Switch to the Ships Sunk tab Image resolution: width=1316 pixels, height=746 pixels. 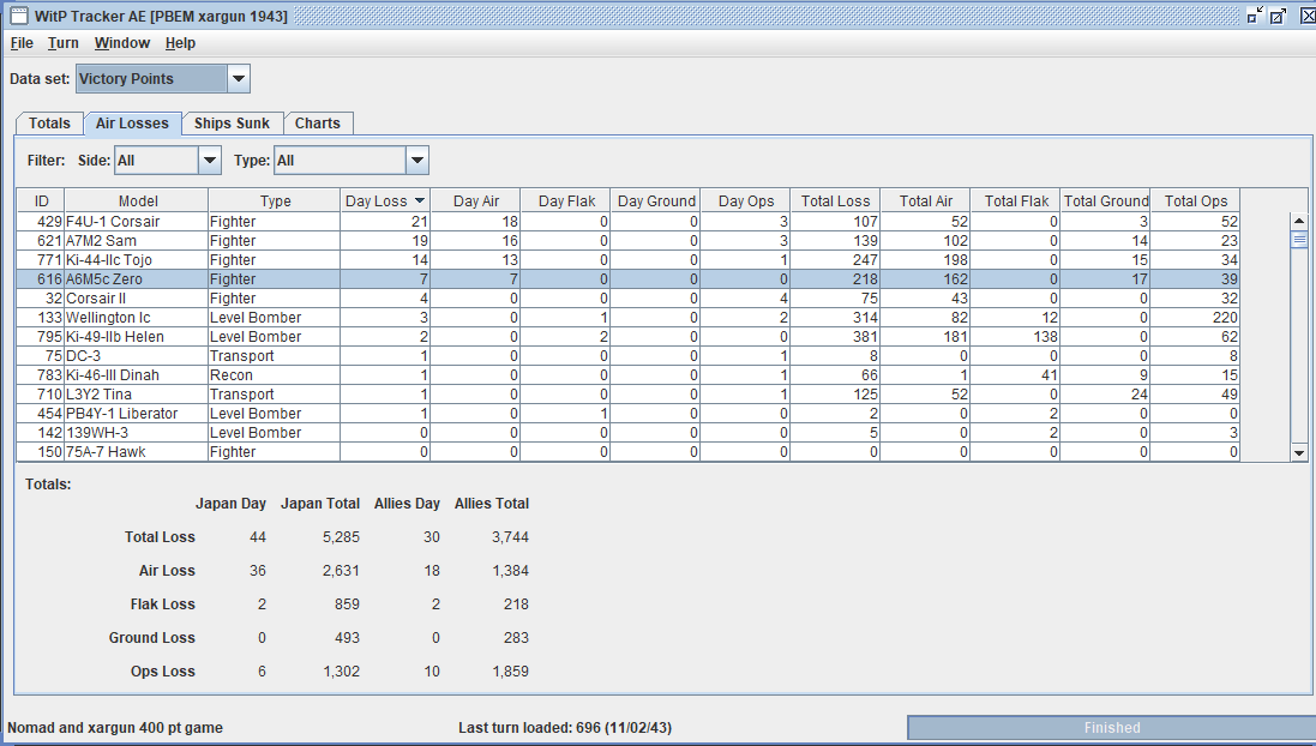click(x=232, y=123)
